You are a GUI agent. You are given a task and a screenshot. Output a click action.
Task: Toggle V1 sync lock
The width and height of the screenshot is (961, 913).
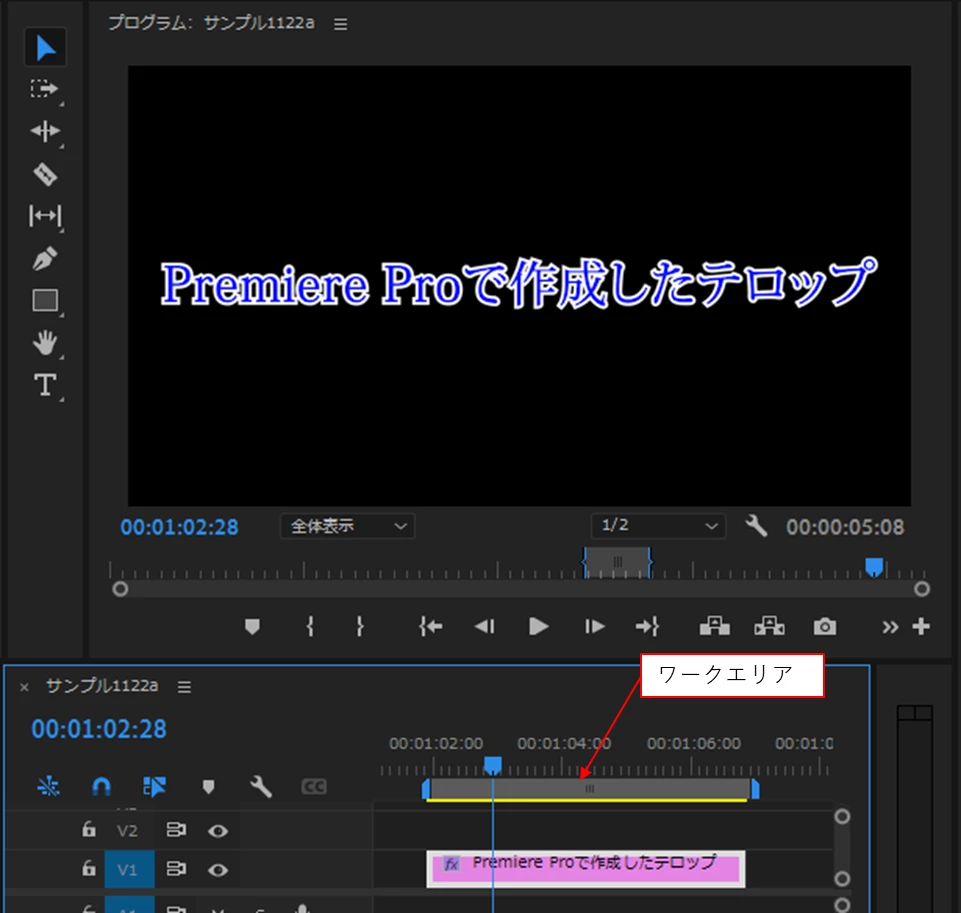(176, 869)
